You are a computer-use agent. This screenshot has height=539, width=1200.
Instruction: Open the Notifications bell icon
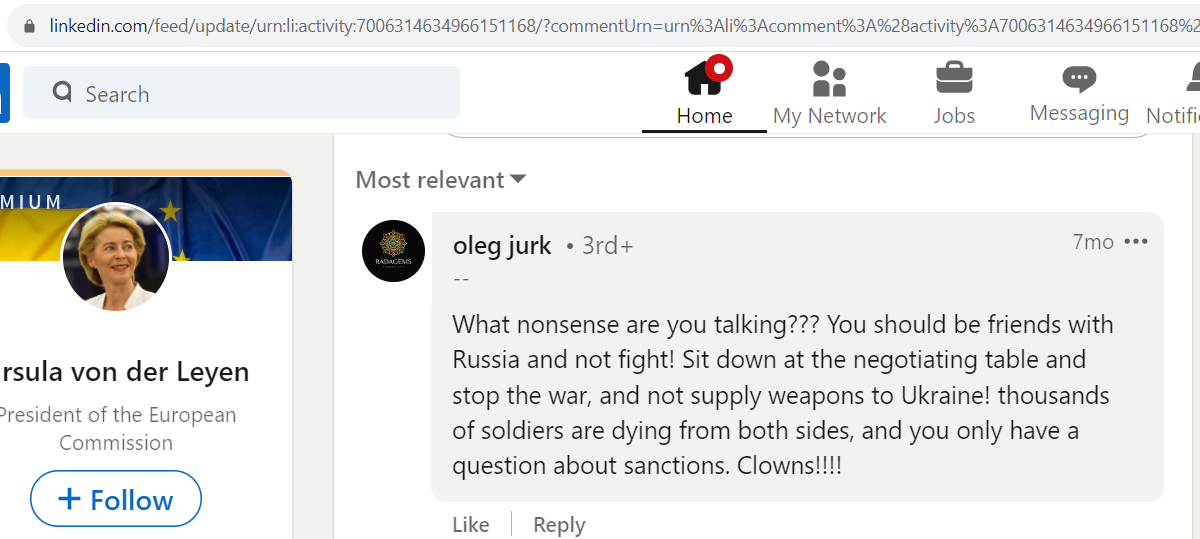point(1193,77)
